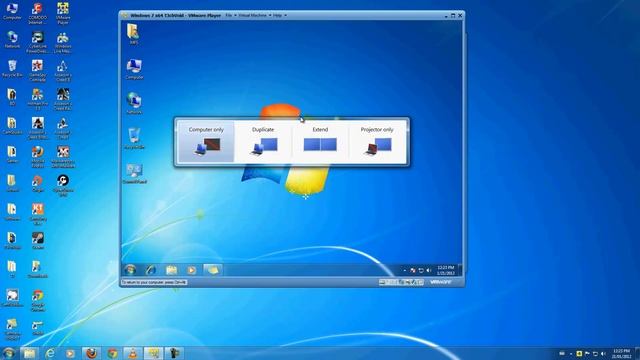Open the Help menu in VMware Player
This screenshot has width=640, height=360.
pyautogui.click(x=279, y=15)
